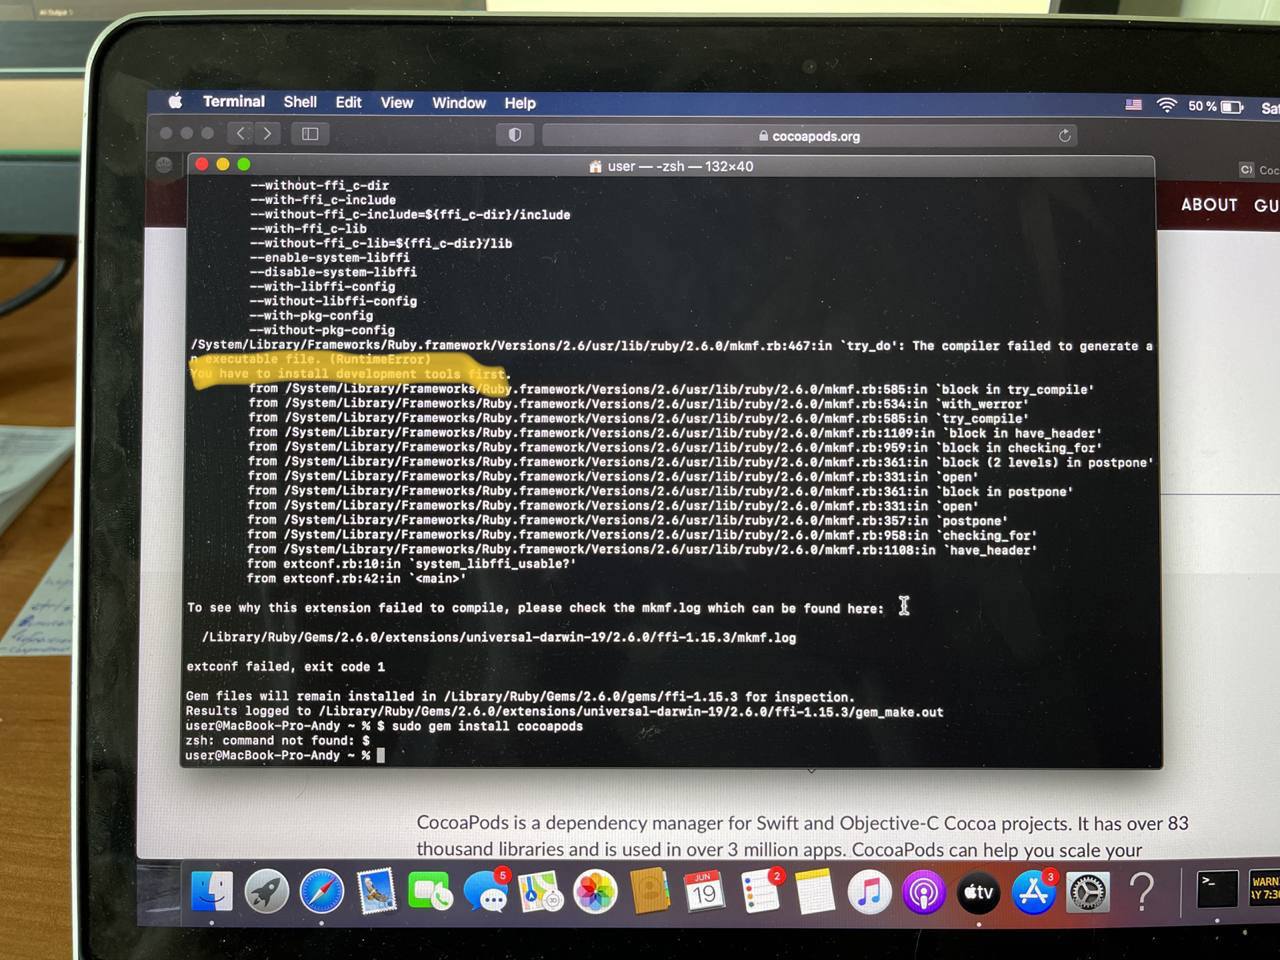The height and width of the screenshot is (960, 1280).
Task: Open Finder from the Dock
Action: point(211,890)
